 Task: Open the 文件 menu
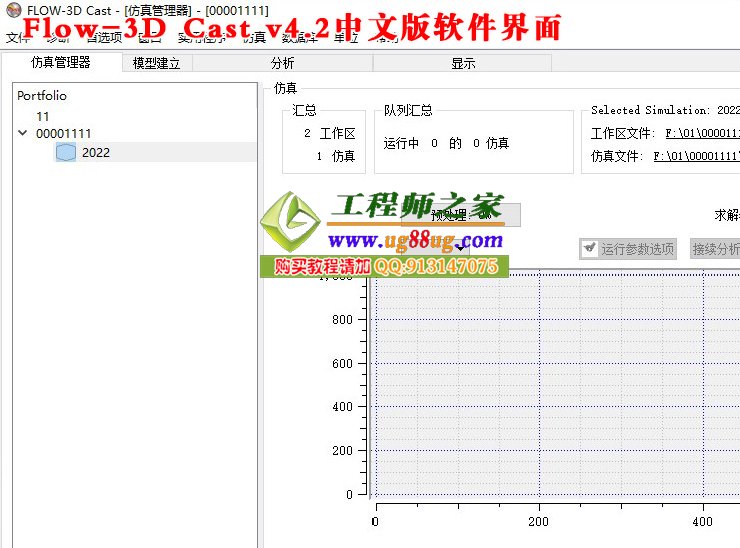point(17,37)
